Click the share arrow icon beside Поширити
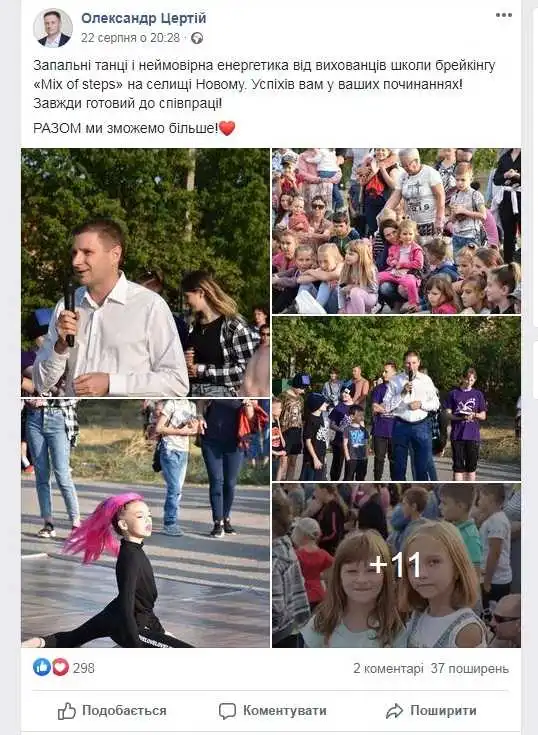538x735 pixels. [394, 711]
